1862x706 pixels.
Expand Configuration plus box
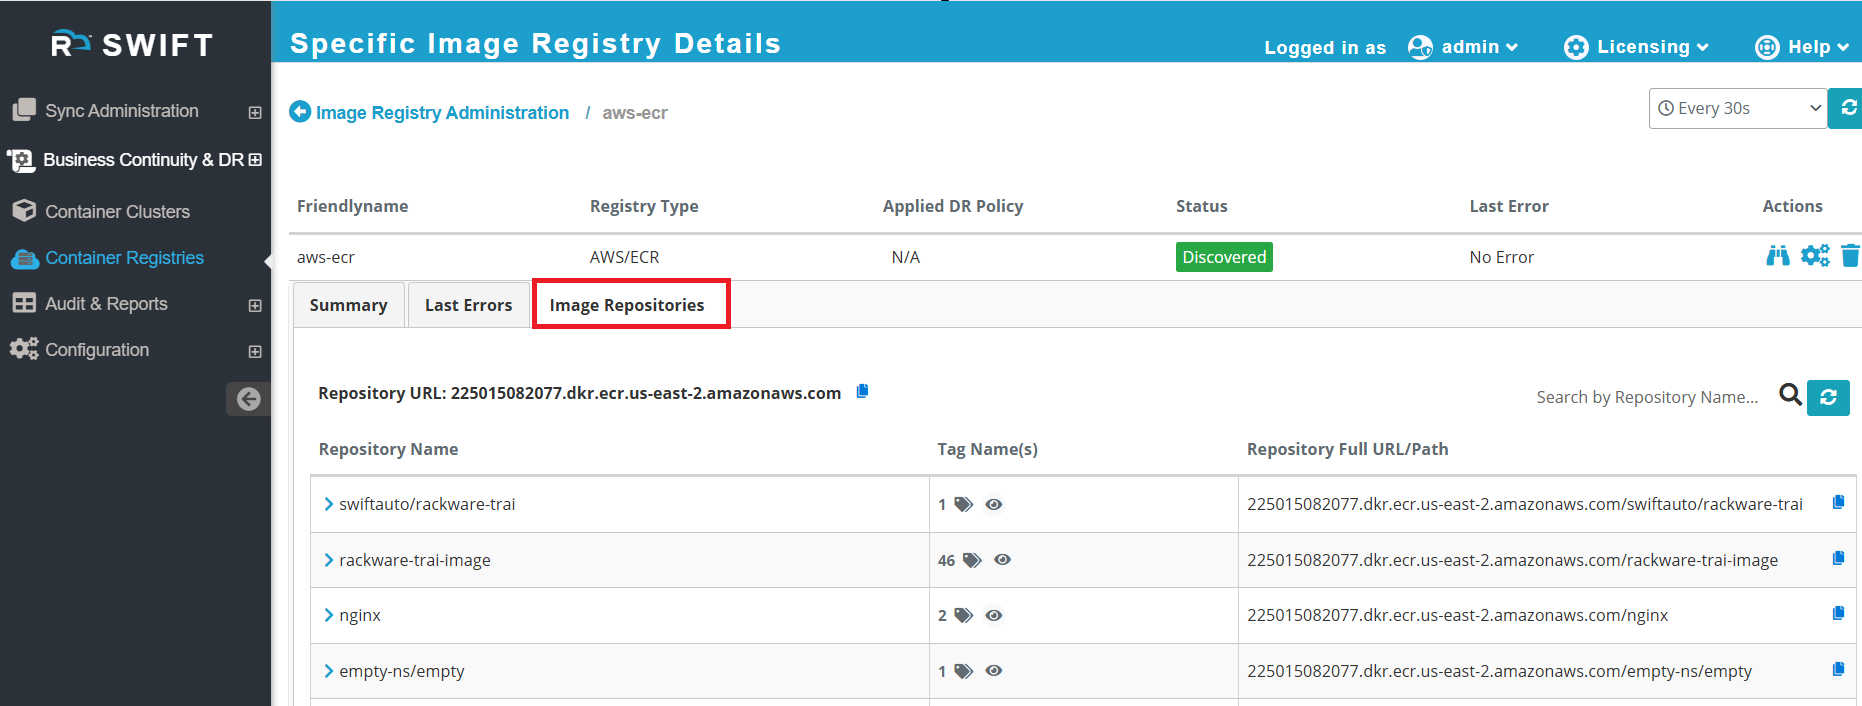255,352
